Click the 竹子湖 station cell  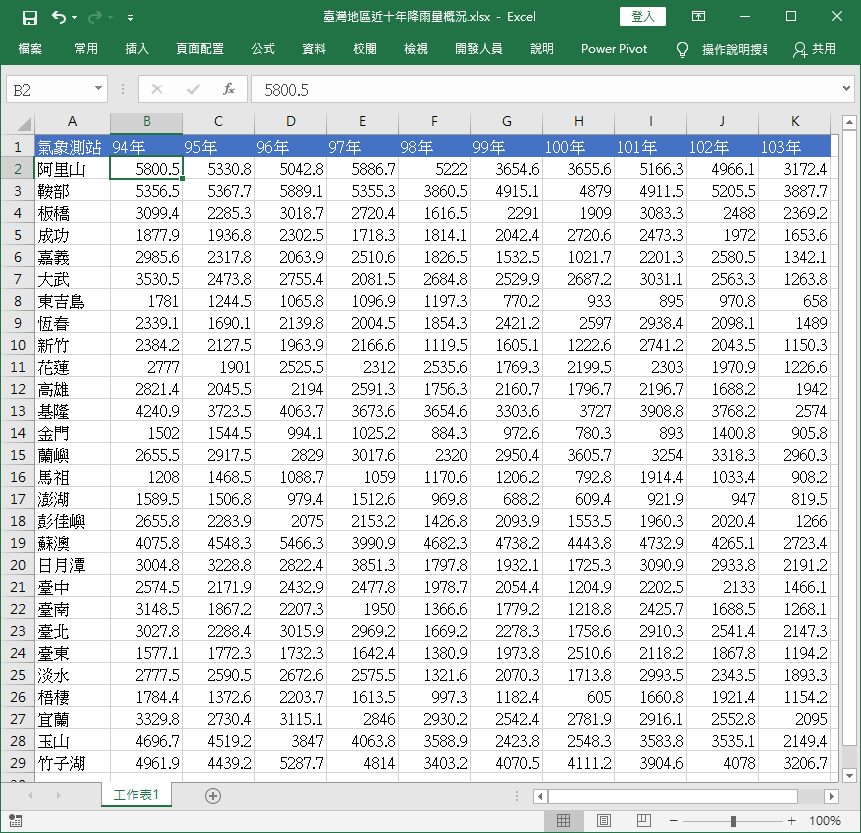tap(72, 763)
